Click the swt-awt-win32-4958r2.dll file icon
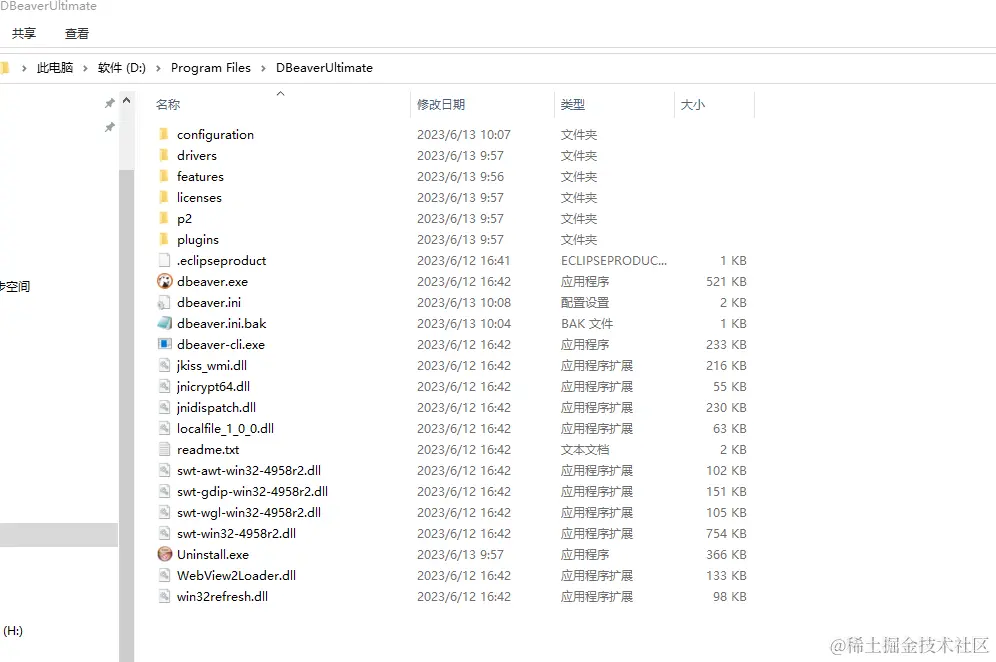Image resolution: width=996 pixels, height=662 pixels. tap(165, 469)
